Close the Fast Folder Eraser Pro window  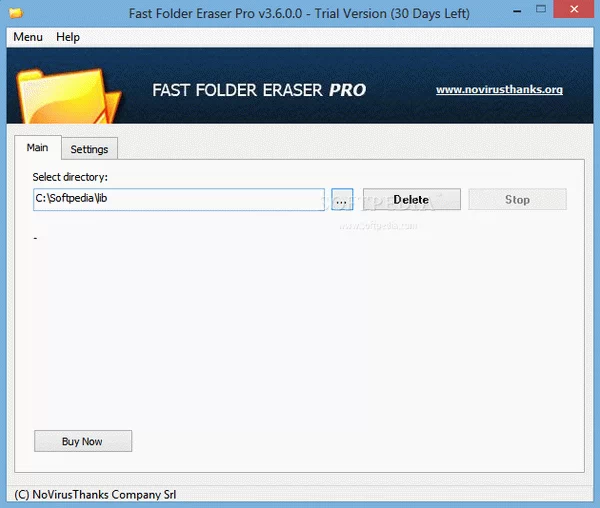point(574,9)
